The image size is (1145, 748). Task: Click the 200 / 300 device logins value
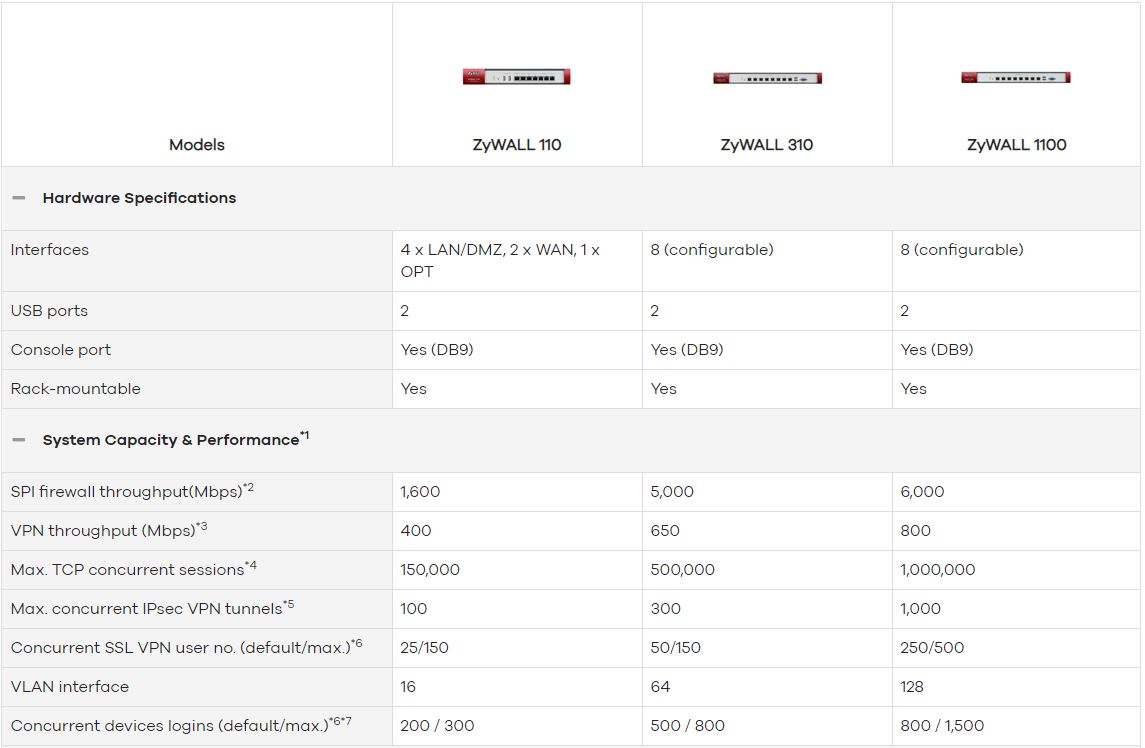[x=437, y=725]
